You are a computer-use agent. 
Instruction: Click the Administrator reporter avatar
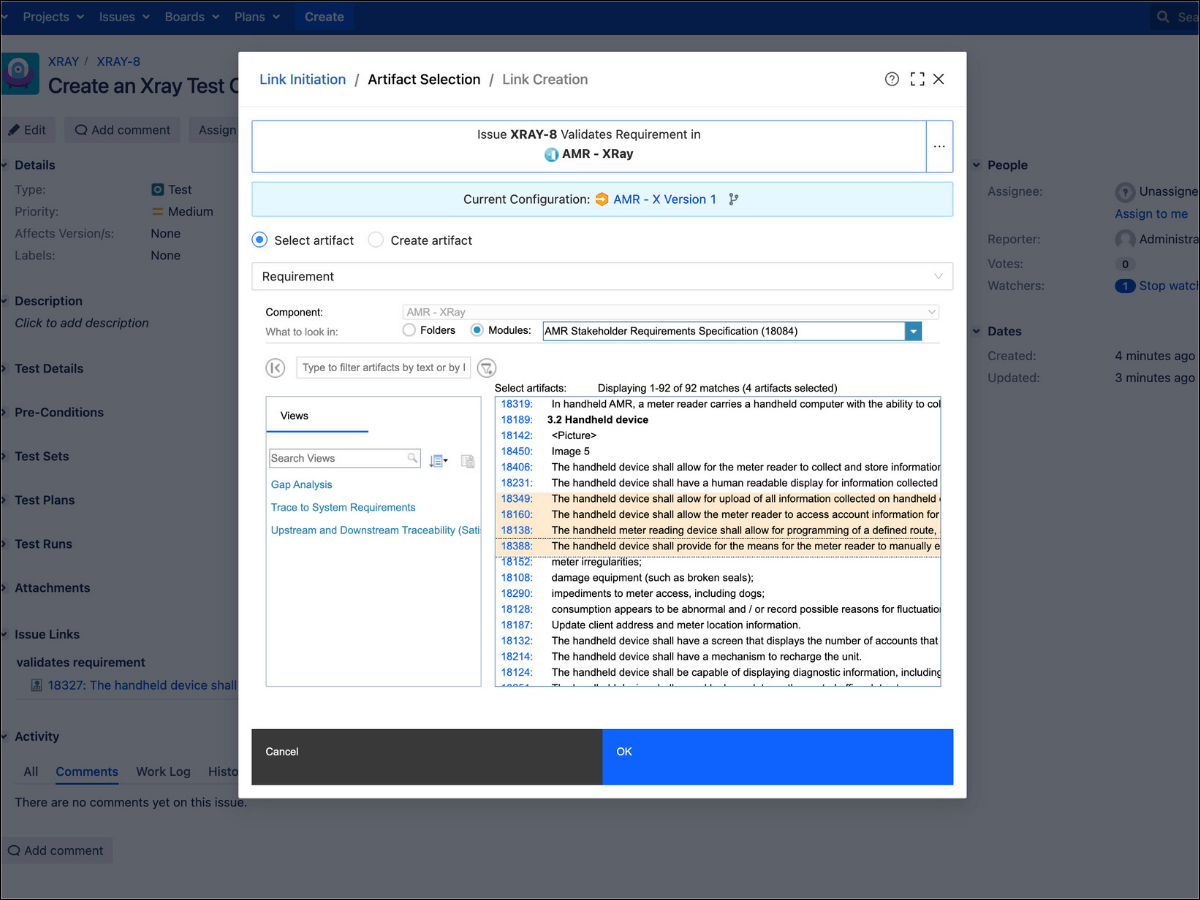[1125, 239]
